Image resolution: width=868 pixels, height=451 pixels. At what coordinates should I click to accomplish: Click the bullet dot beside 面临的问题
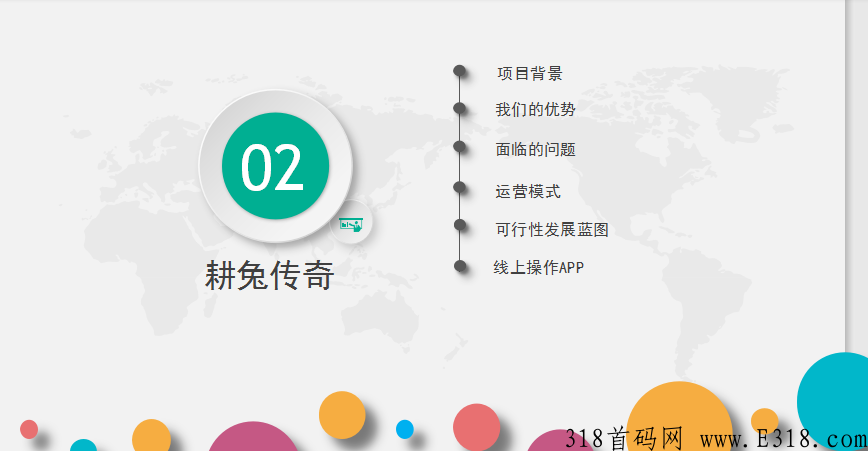coord(459,147)
